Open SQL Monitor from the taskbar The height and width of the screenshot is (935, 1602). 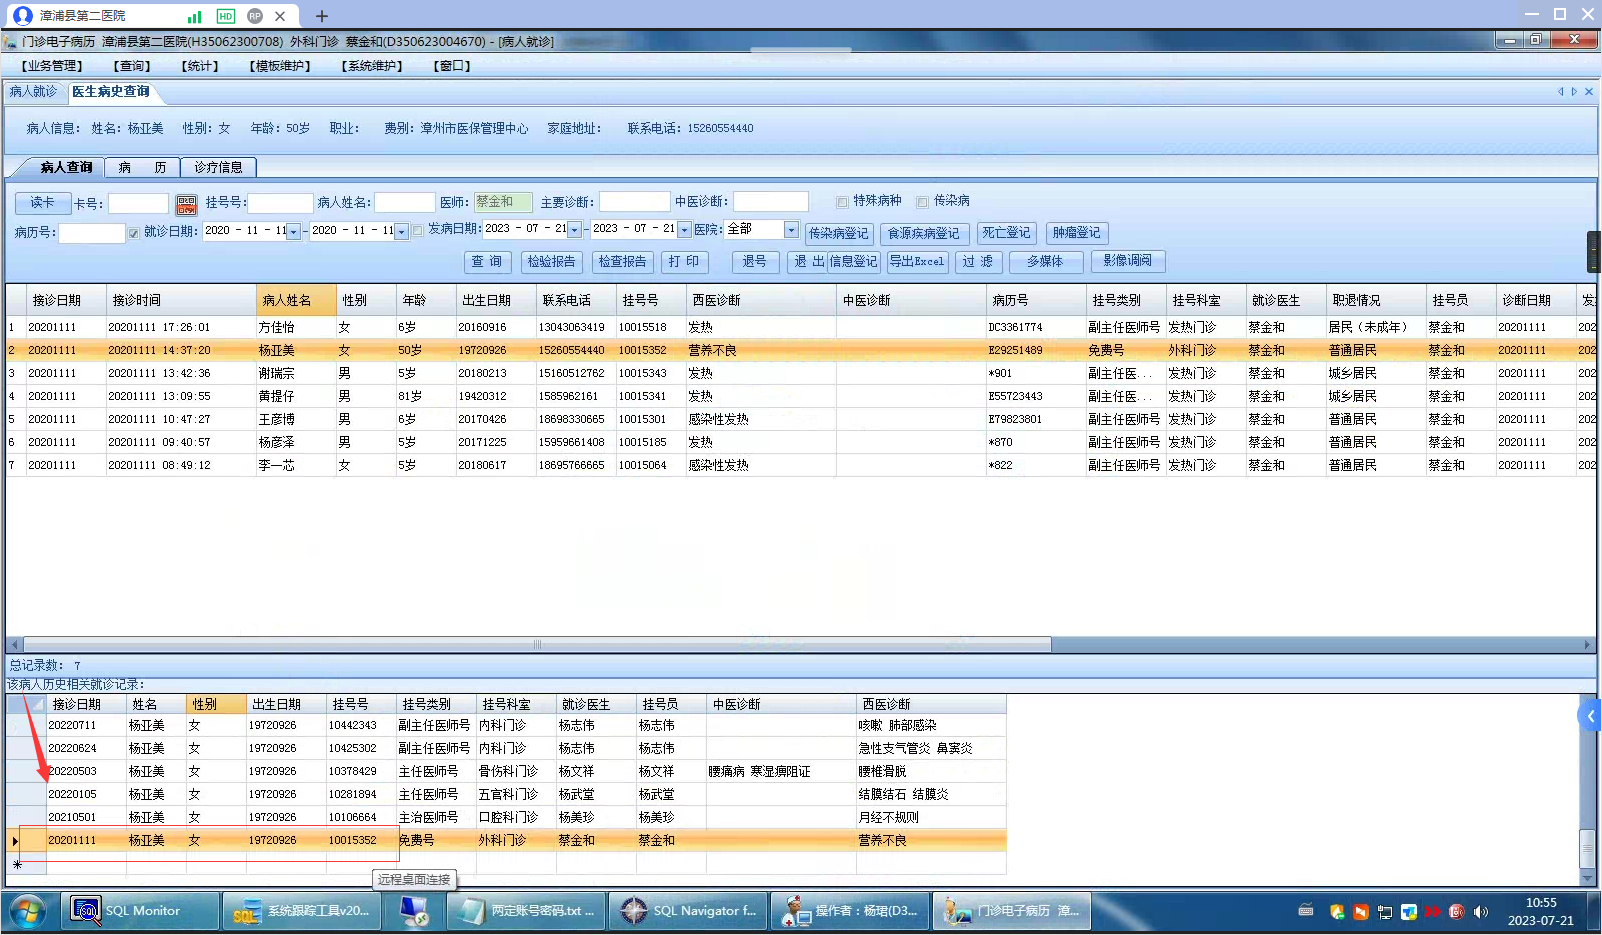point(141,912)
